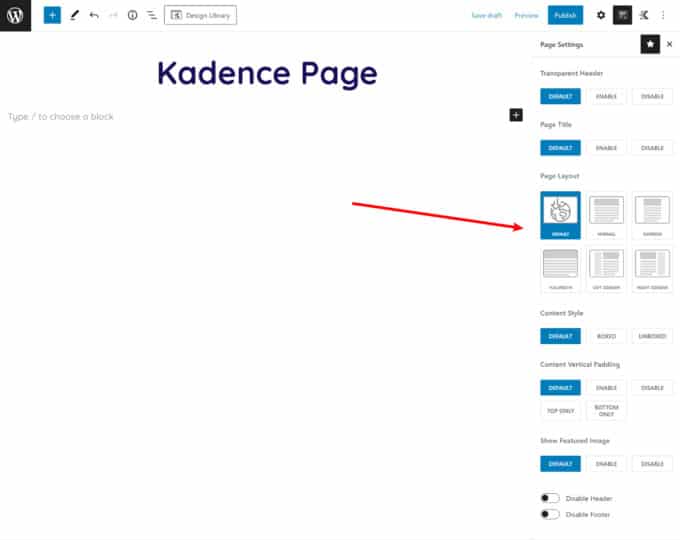Undo the last change

pyautogui.click(x=94, y=16)
